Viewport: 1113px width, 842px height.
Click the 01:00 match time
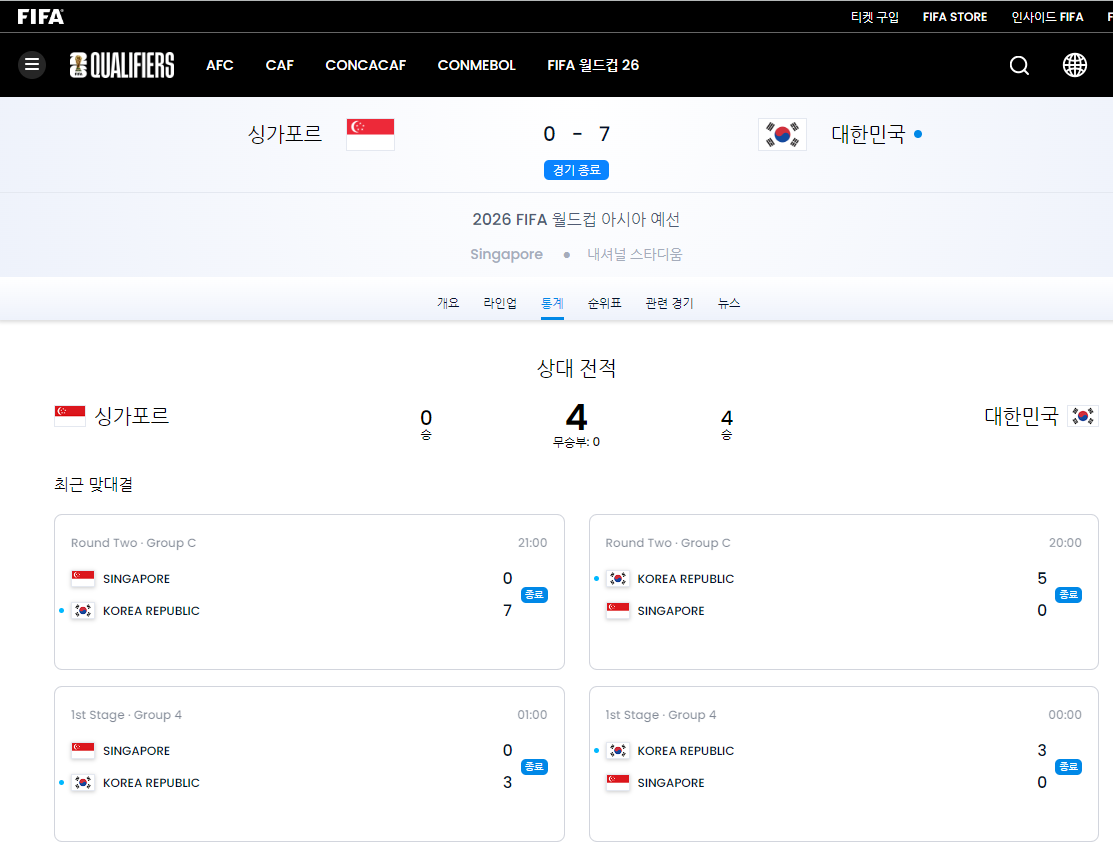pos(532,714)
